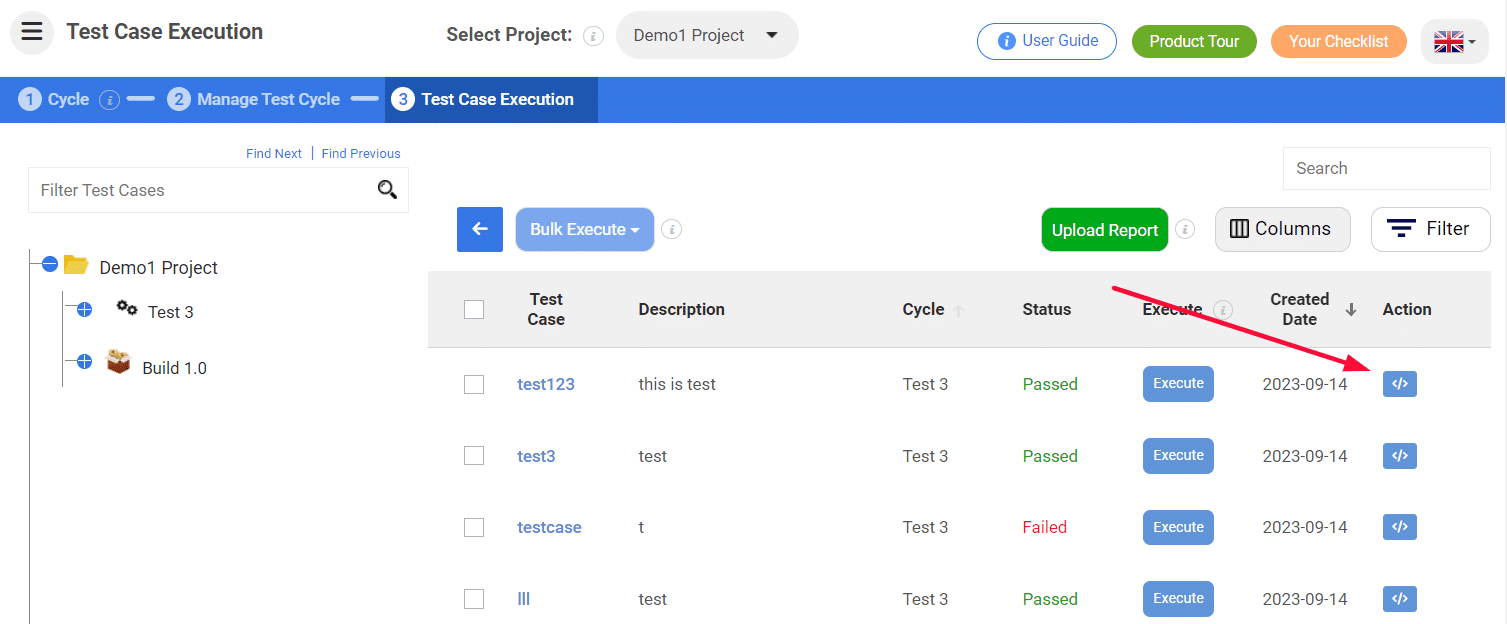Select the Build 1.0 tree item label
Viewport: 1507px width, 624px height.
[174, 368]
